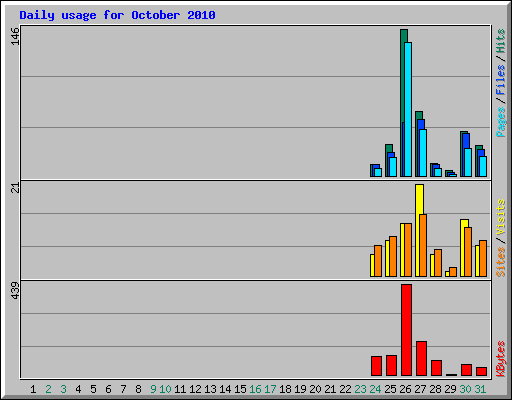512x400 pixels.
Task: Click the Pages legend label
Action: (x=500, y=122)
